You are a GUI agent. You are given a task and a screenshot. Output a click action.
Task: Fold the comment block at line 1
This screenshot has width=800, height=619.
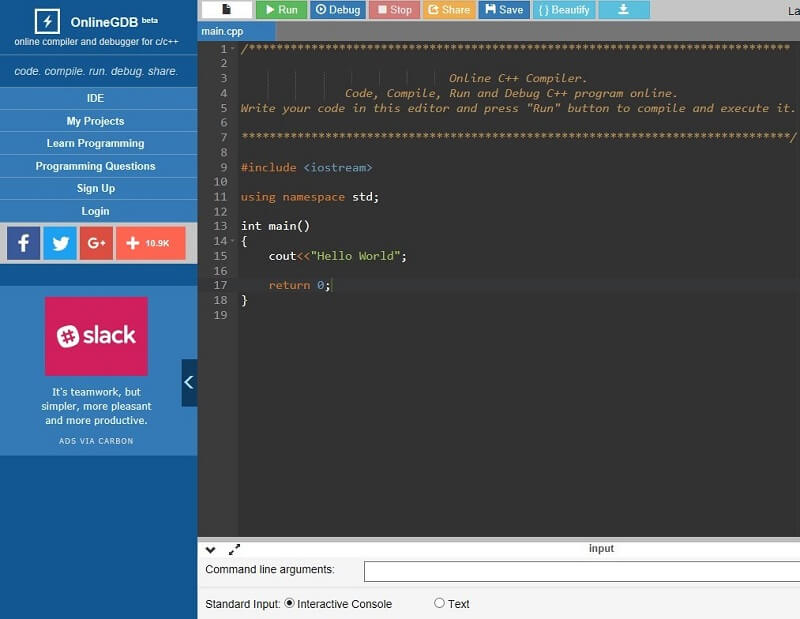(233, 49)
